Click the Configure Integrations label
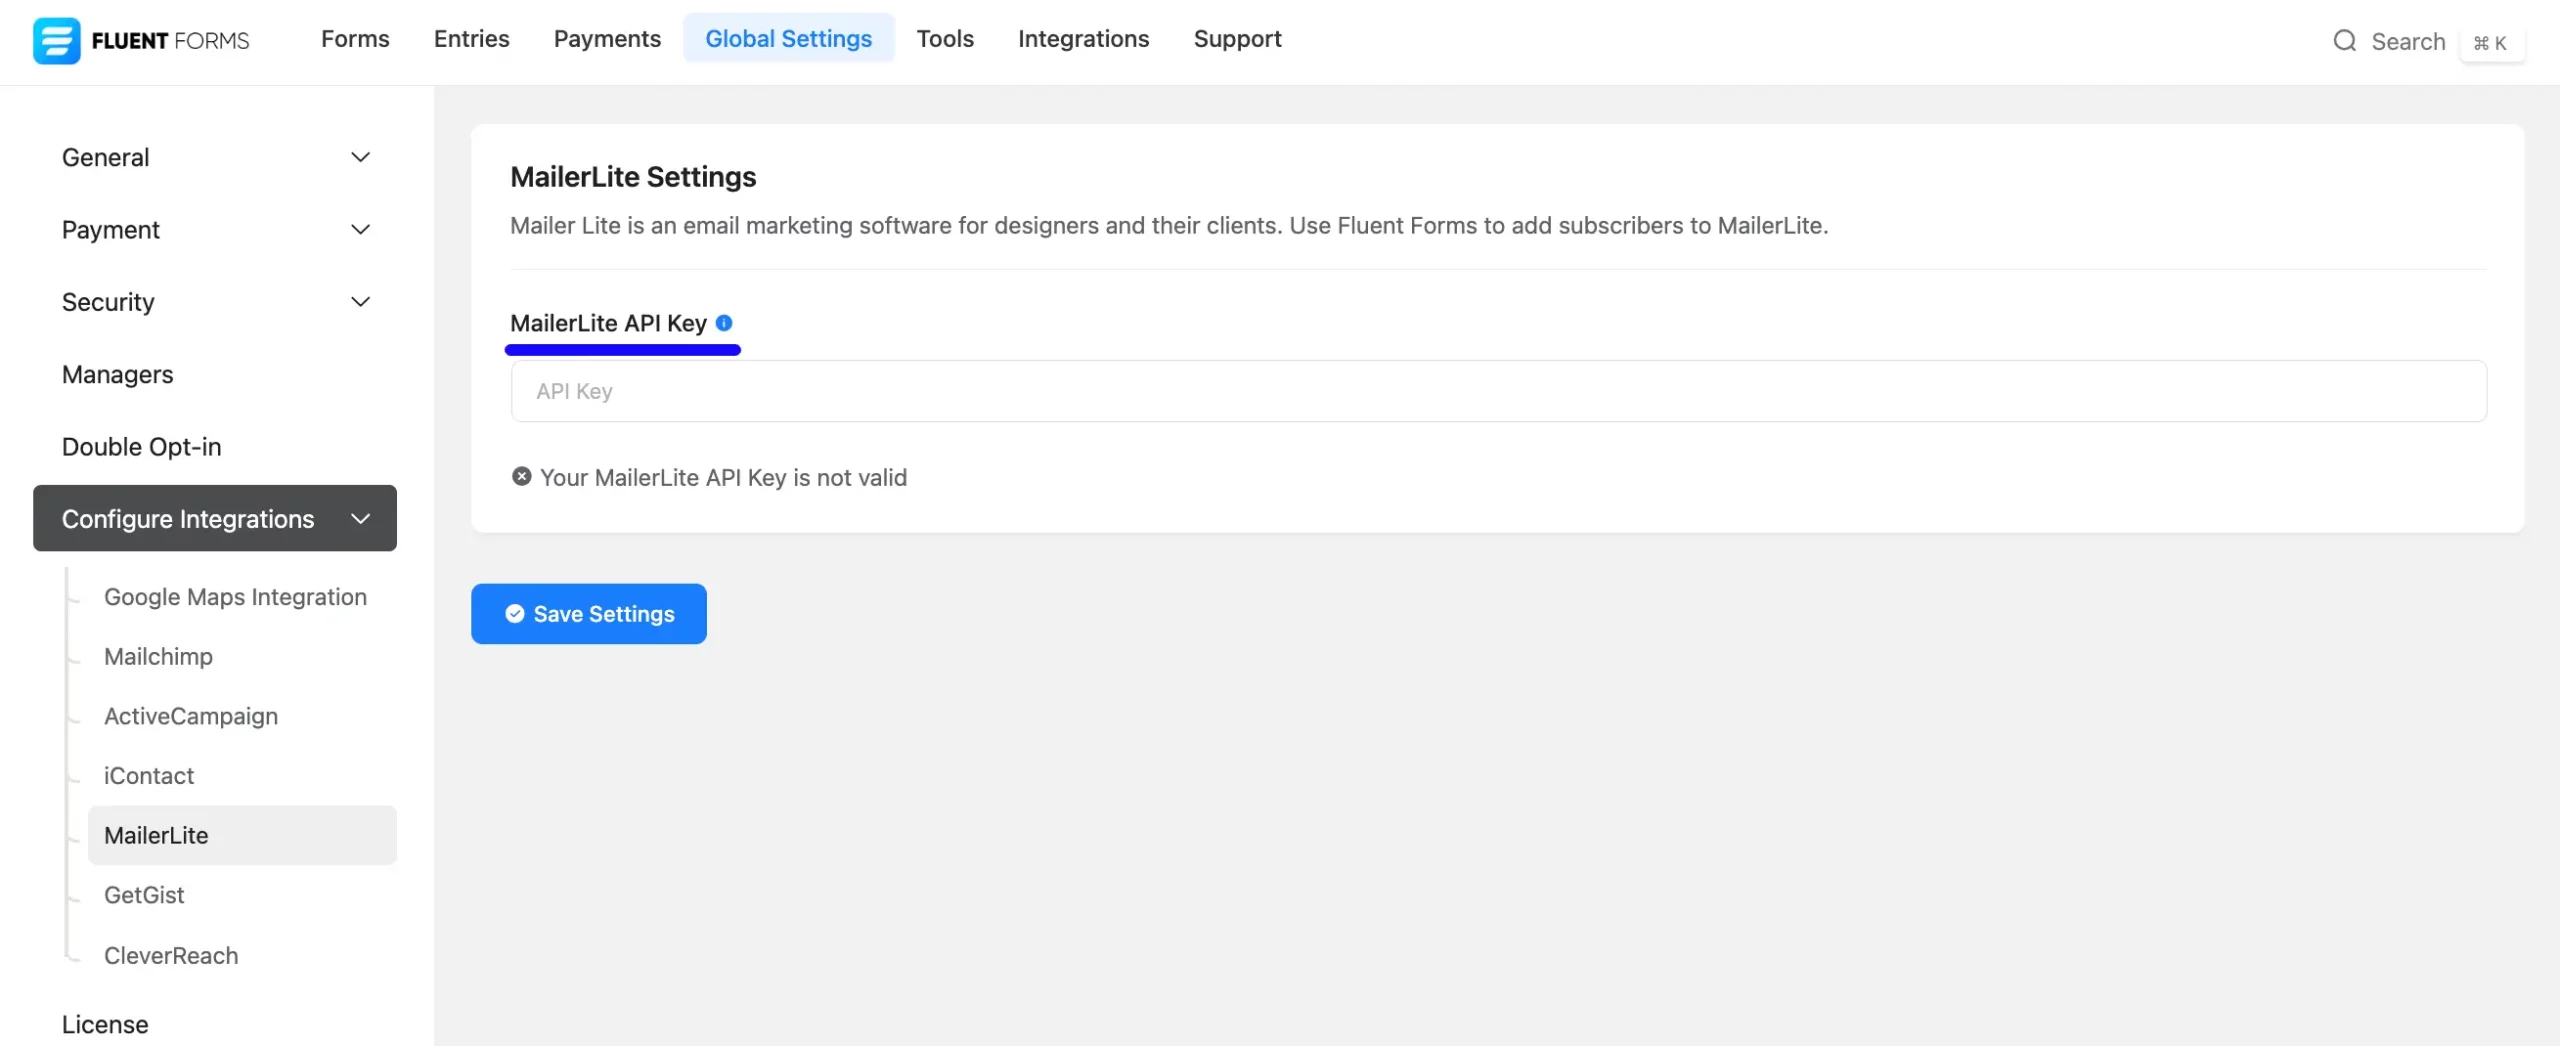 pos(188,519)
